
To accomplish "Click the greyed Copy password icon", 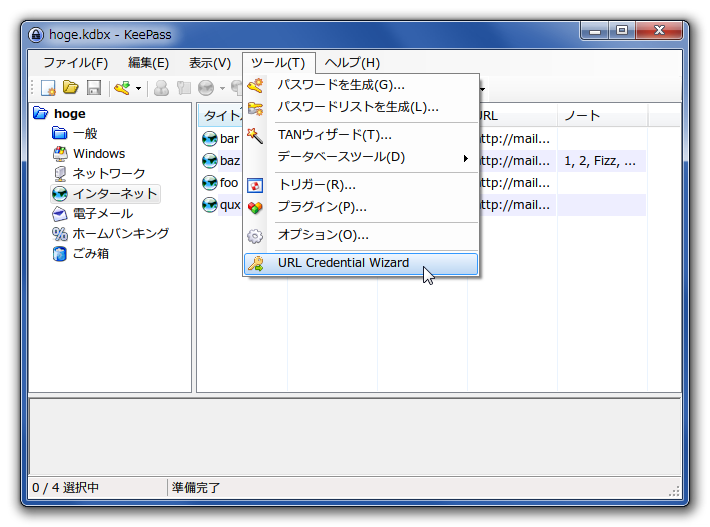I will pyautogui.click(x=183, y=87).
